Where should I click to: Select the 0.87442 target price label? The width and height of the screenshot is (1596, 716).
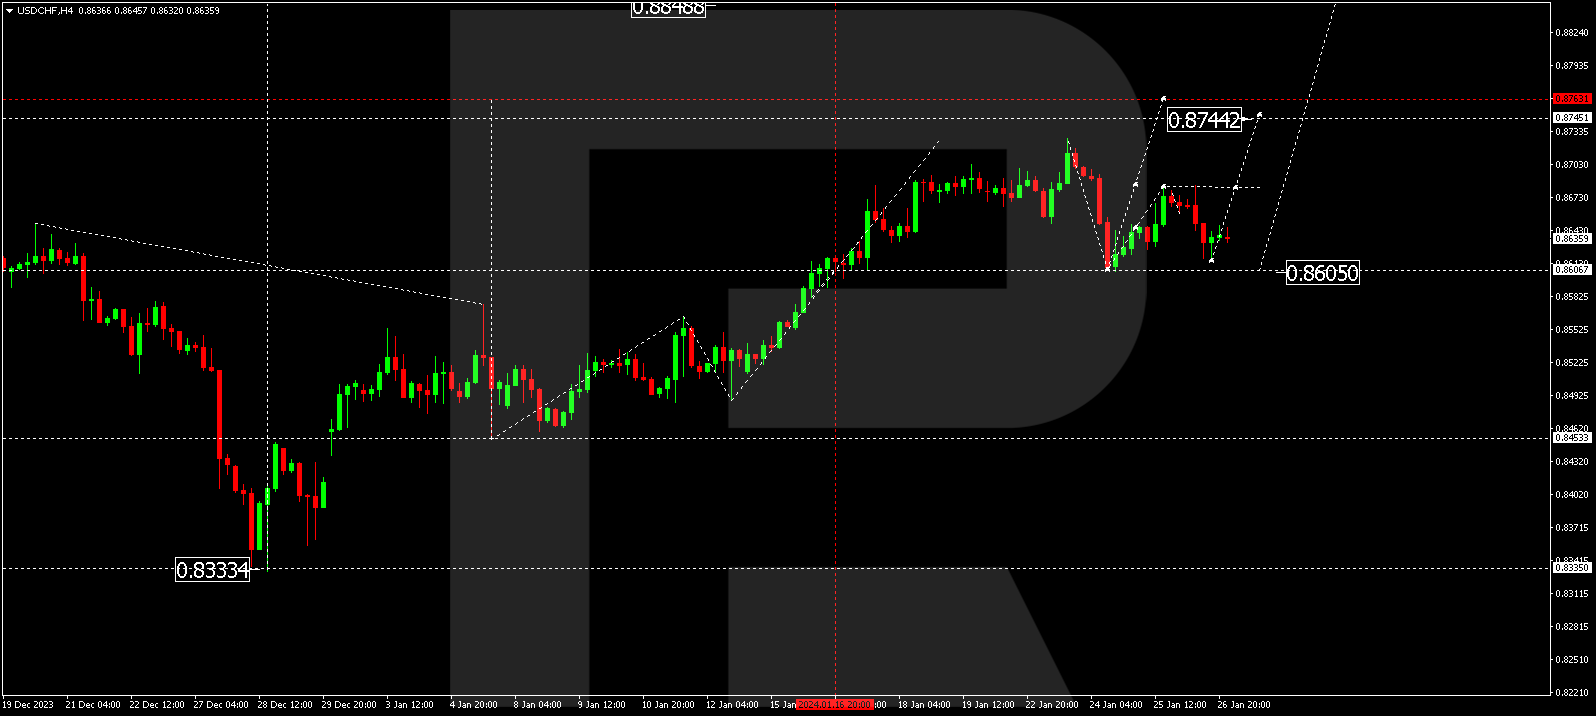(1204, 120)
